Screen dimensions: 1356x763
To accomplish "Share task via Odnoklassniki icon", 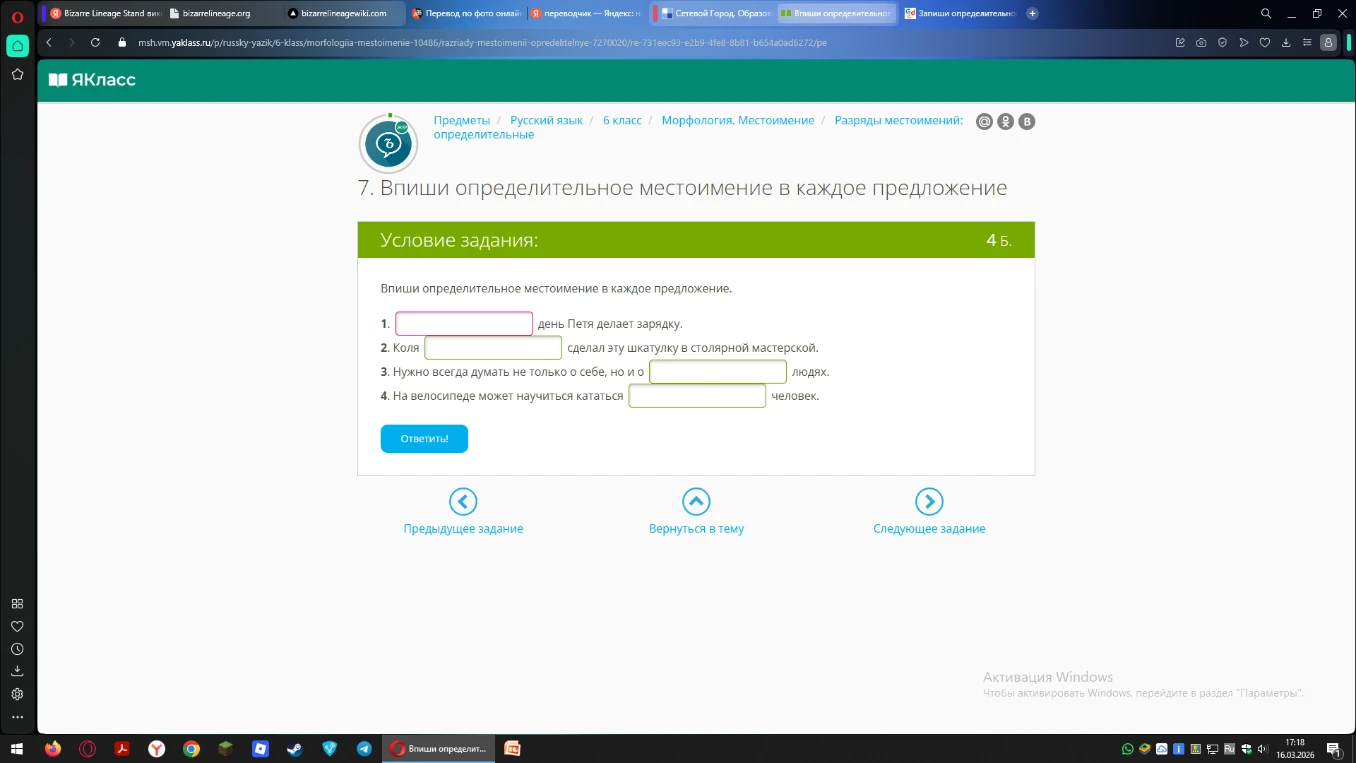I will click(1005, 122).
